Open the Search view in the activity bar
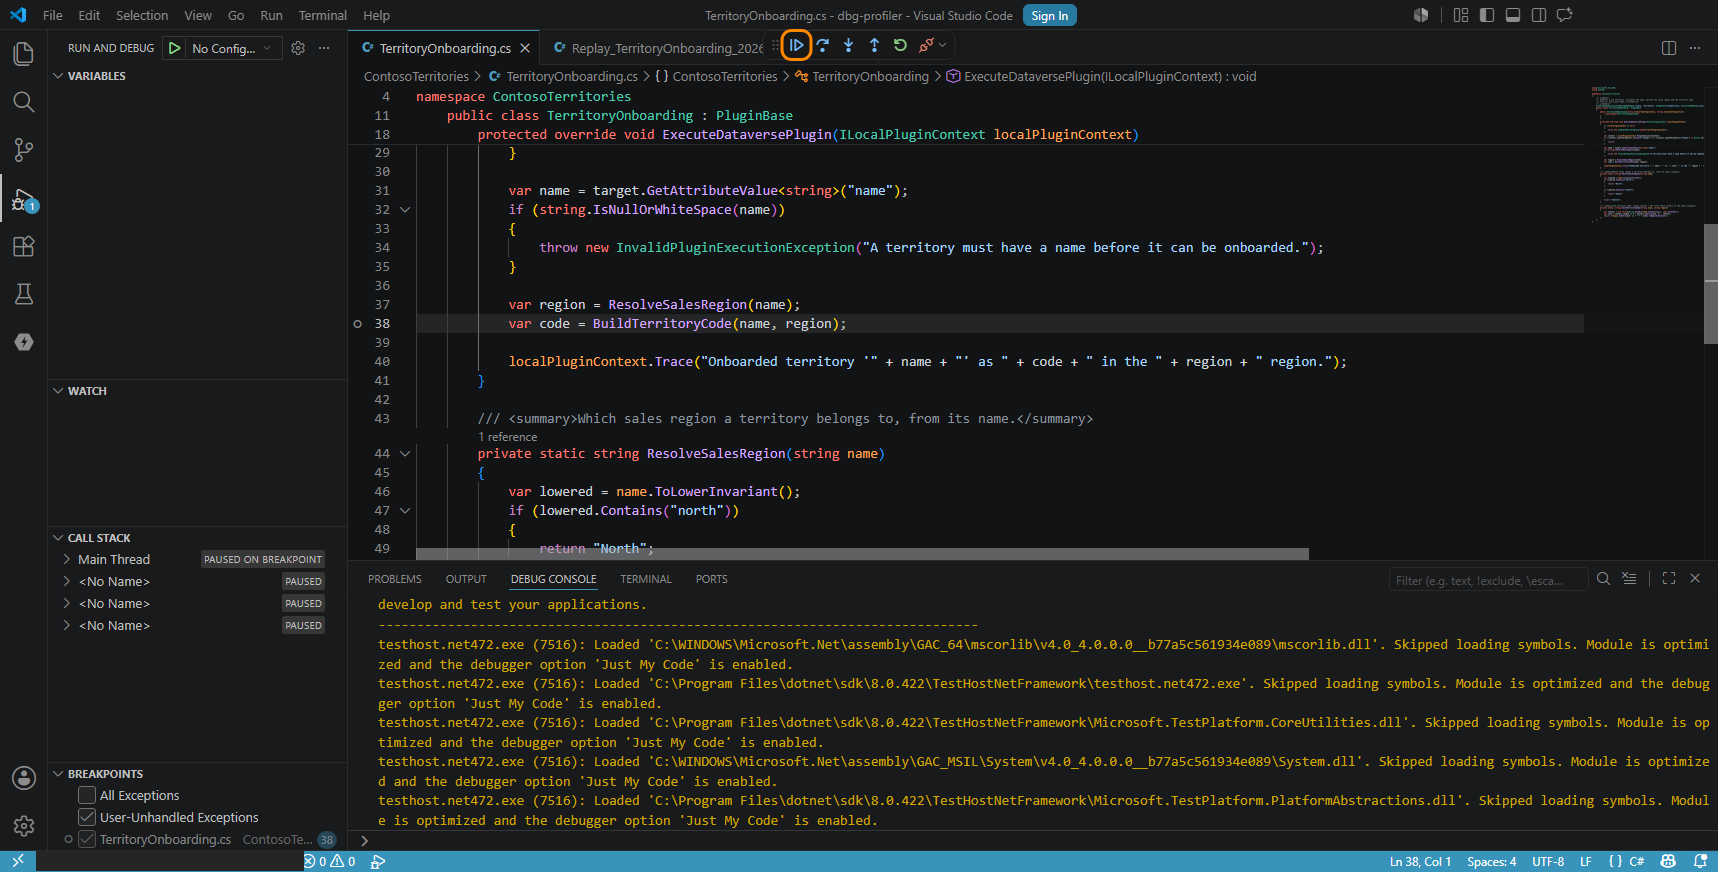1718x872 pixels. (x=24, y=101)
